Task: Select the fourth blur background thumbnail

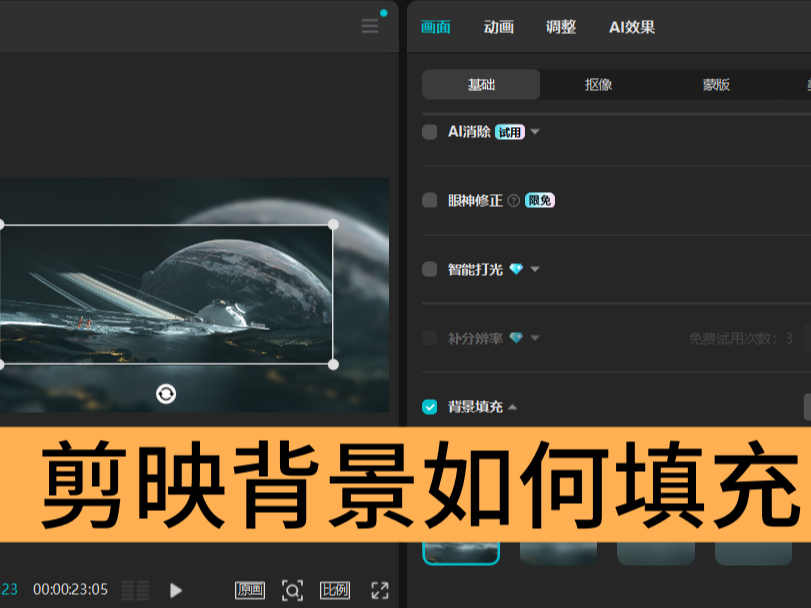Action: pyautogui.click(x=753, y=553)
